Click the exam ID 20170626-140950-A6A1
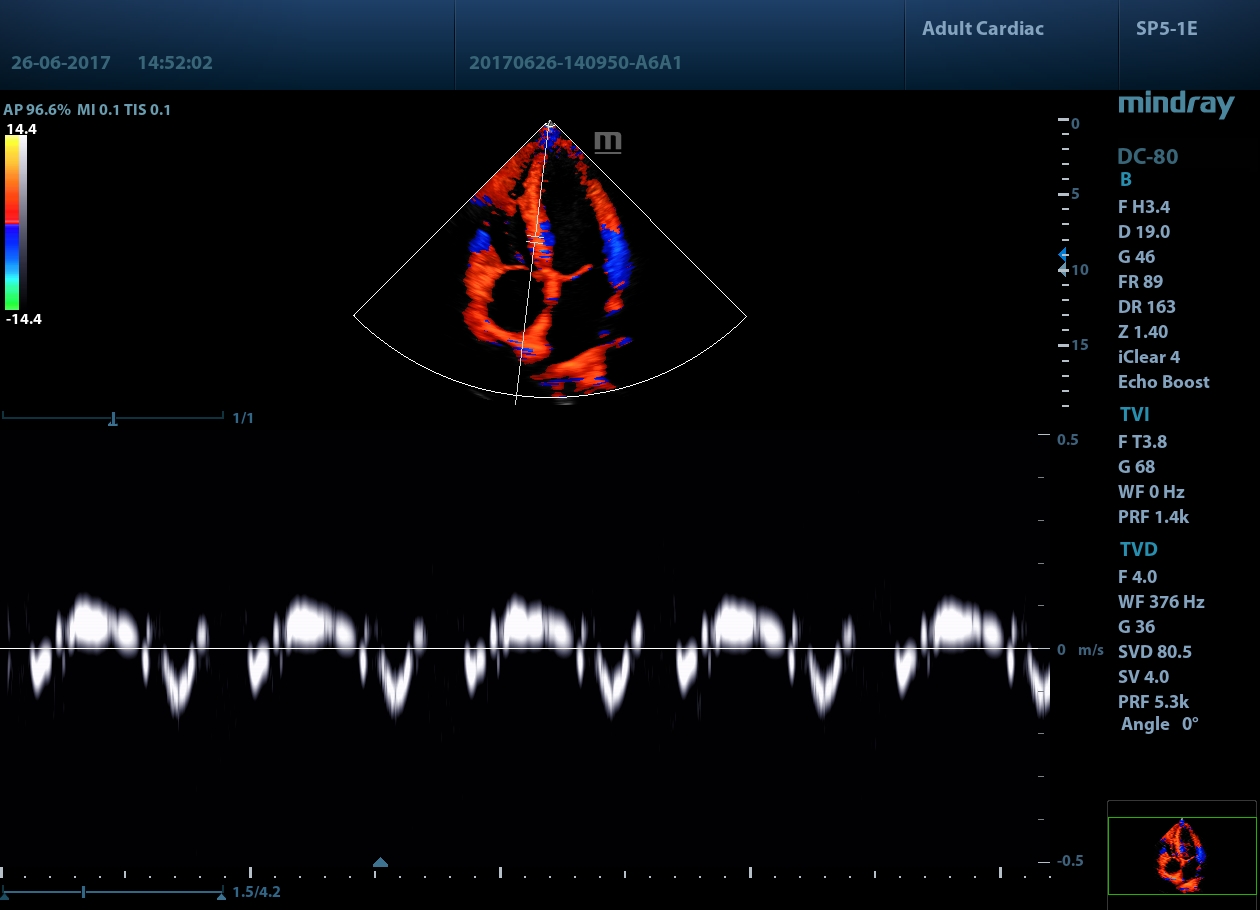The image size is (1260, 910). point(575,63)
